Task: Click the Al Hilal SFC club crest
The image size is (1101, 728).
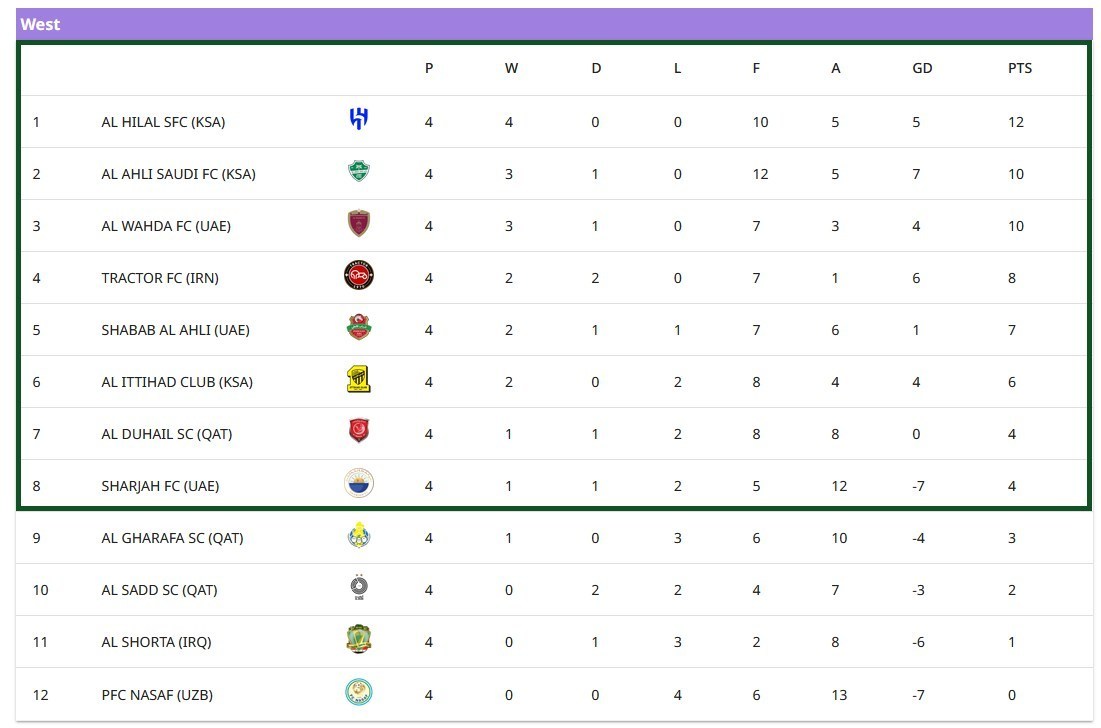Action: click(358, 119)
